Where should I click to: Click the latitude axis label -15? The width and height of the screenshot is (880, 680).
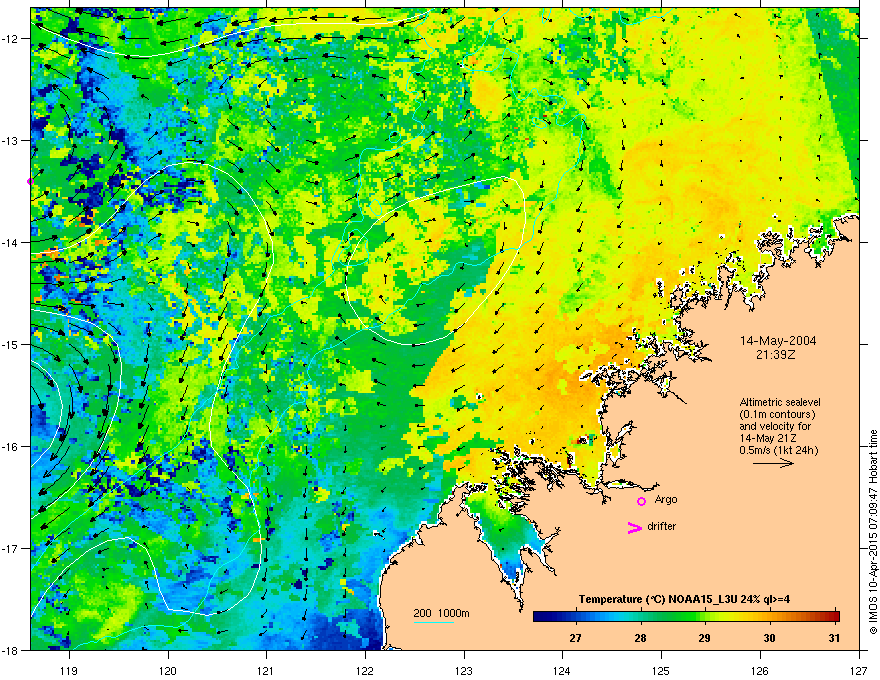click(11, 344)
